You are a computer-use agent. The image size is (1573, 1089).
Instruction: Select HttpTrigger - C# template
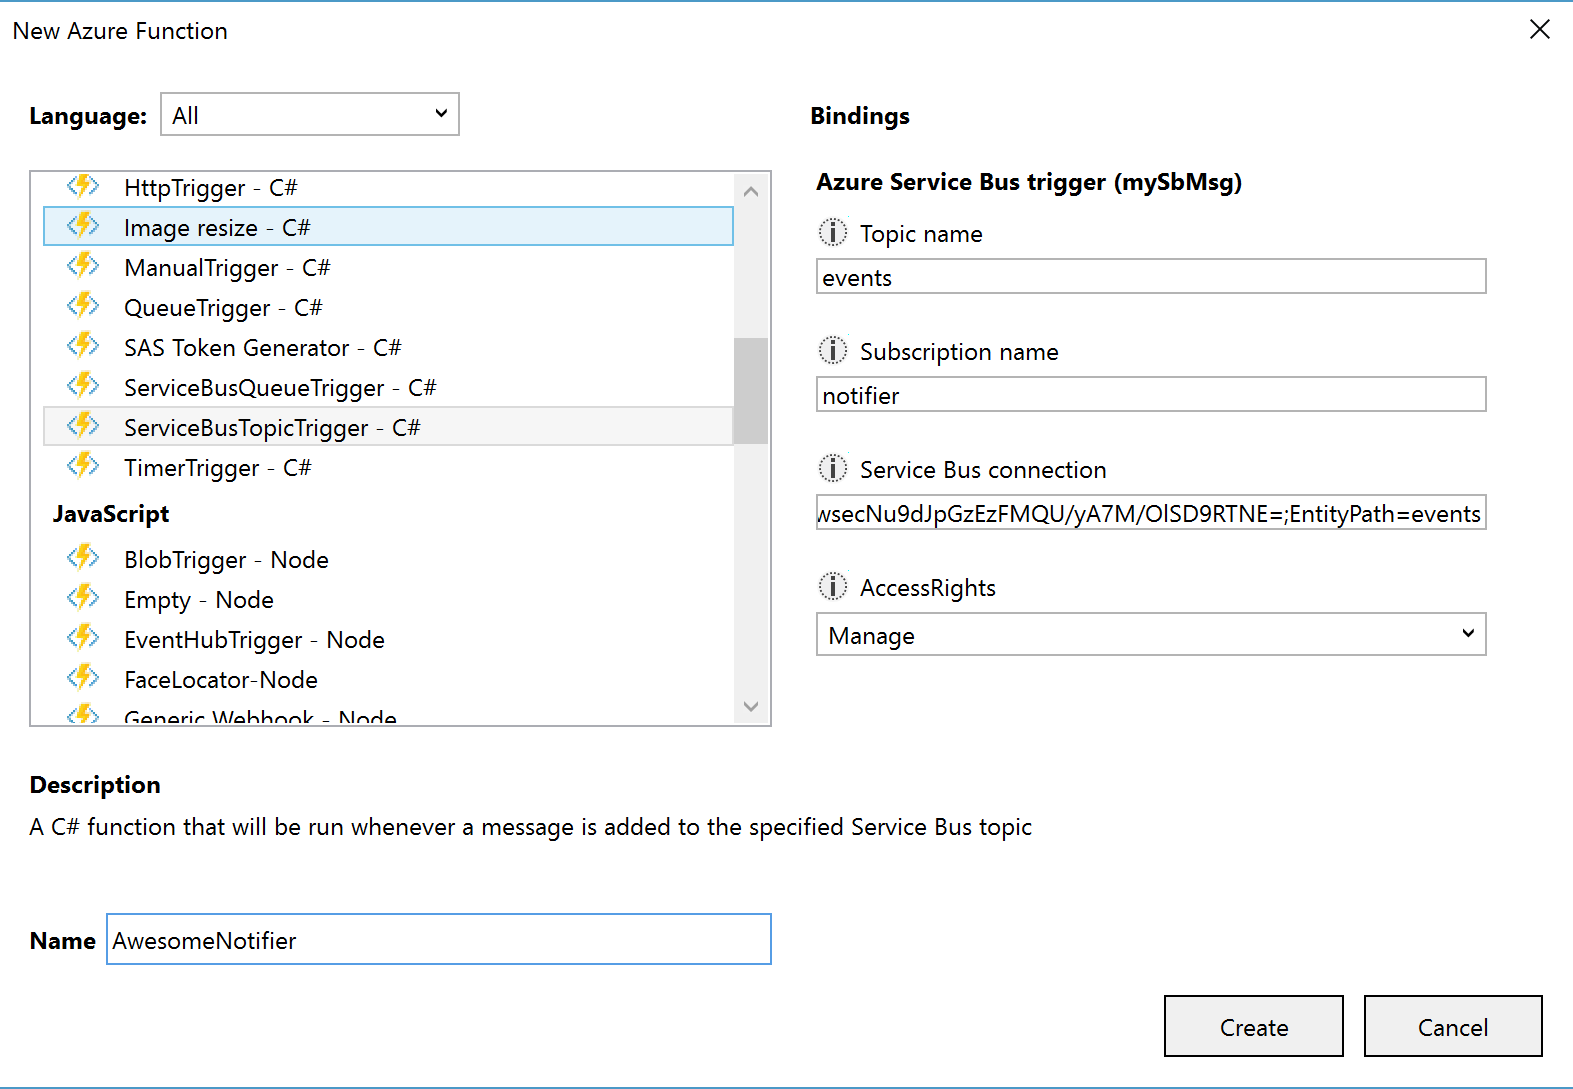[389, 187]
